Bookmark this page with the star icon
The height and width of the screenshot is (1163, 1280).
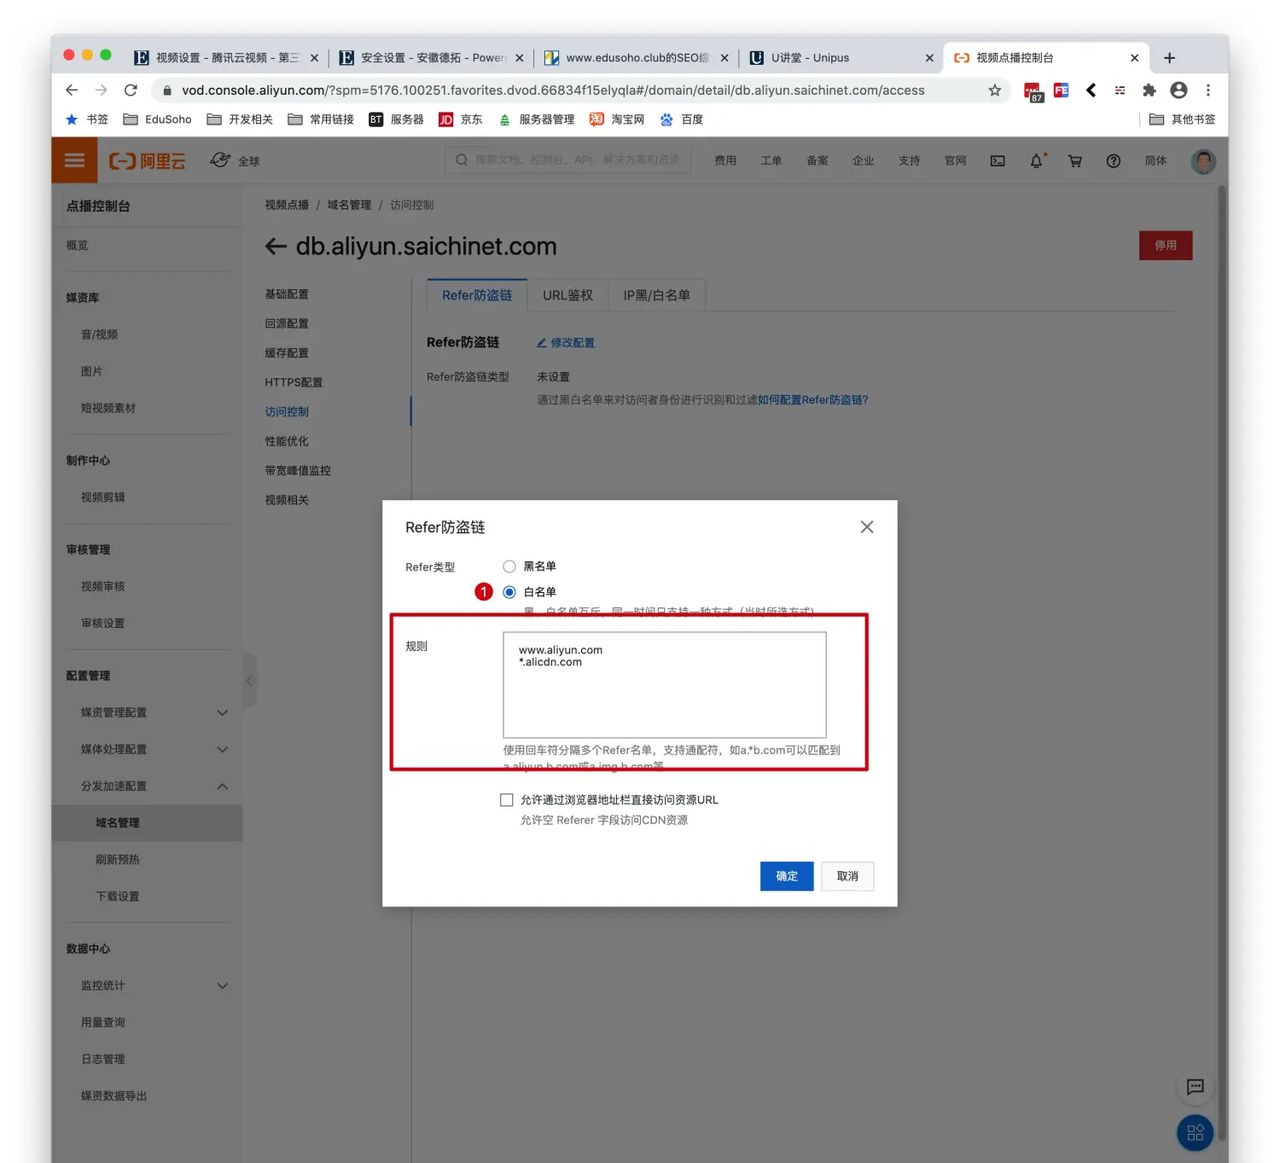point(995,90)
